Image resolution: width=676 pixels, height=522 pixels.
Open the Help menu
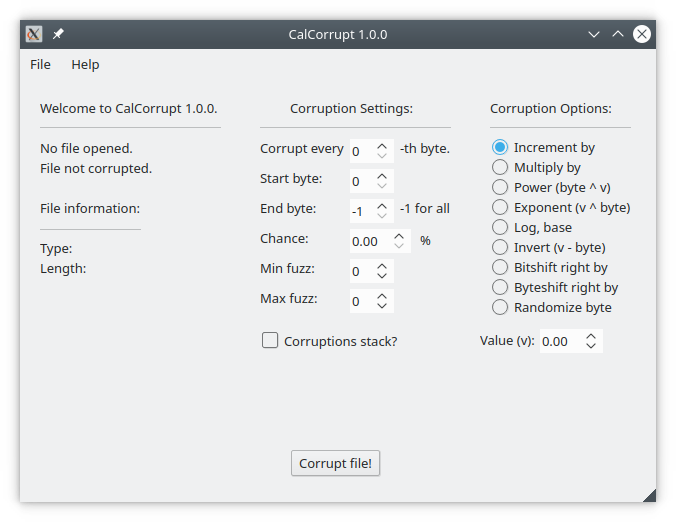point(85,65)
